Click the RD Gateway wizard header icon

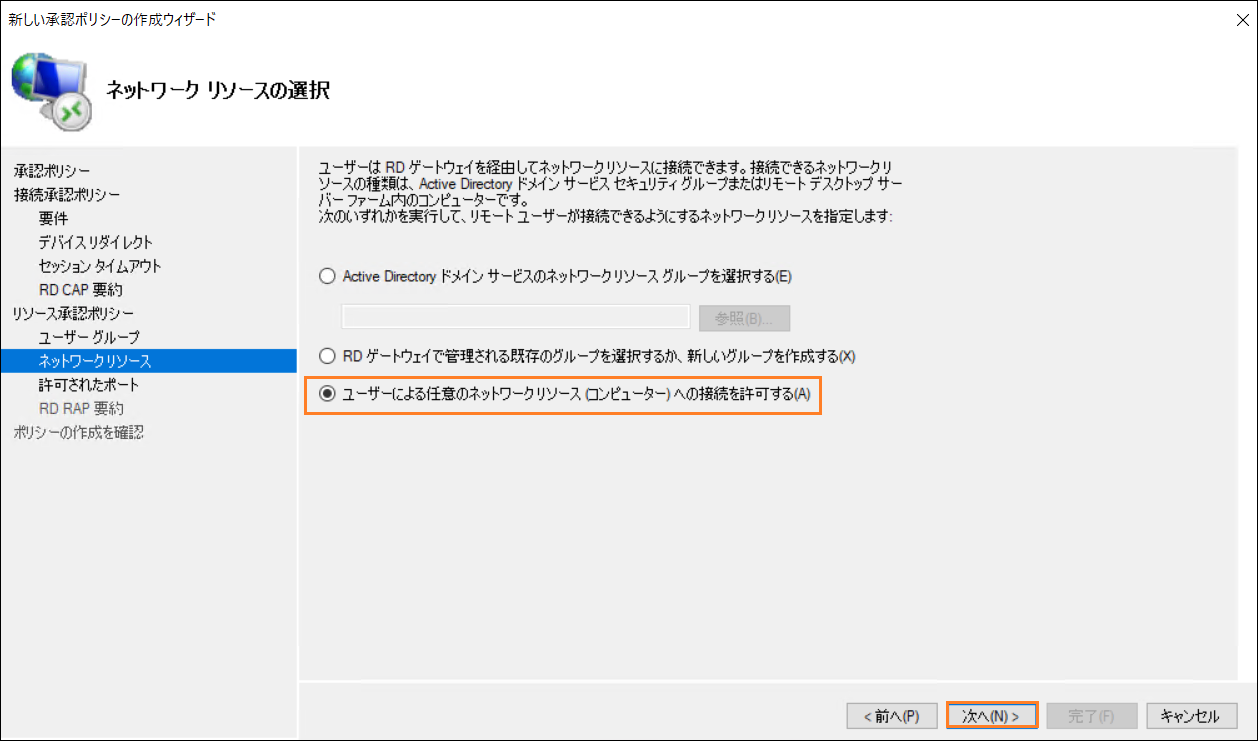click(x=50, y=90)
